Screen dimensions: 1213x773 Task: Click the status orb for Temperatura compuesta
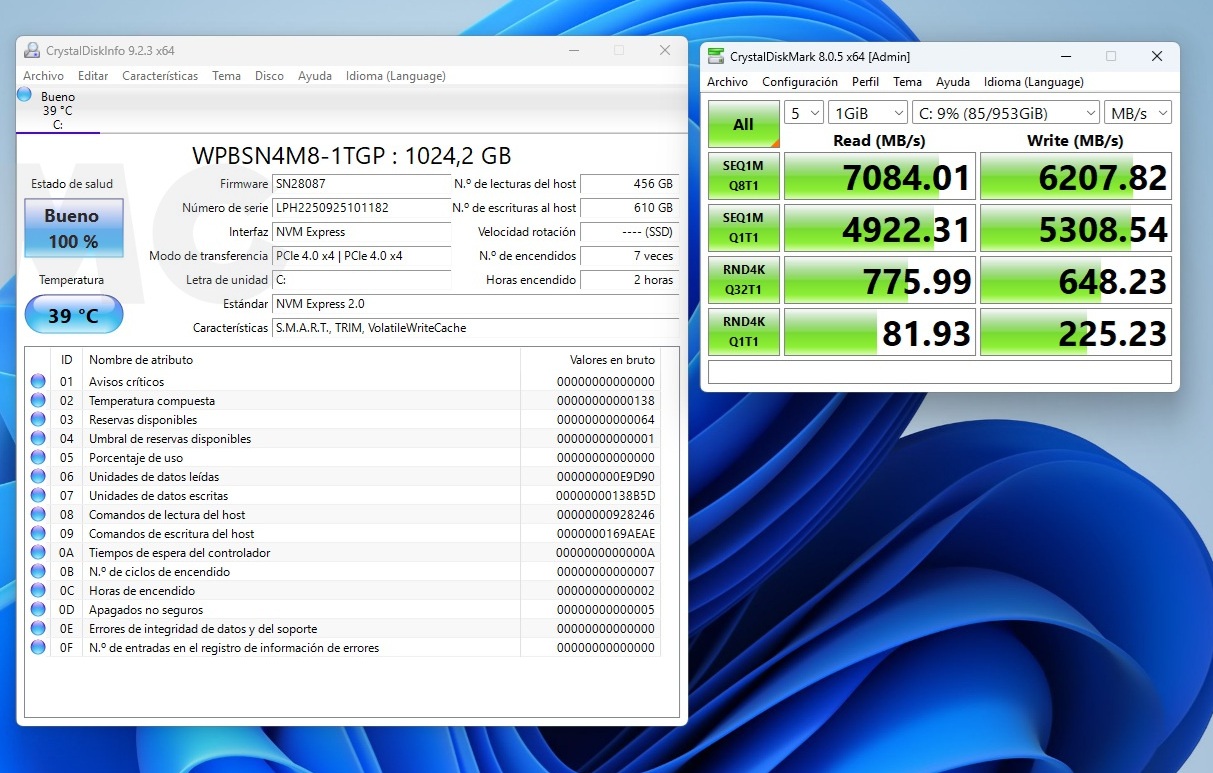coord(38,400)
